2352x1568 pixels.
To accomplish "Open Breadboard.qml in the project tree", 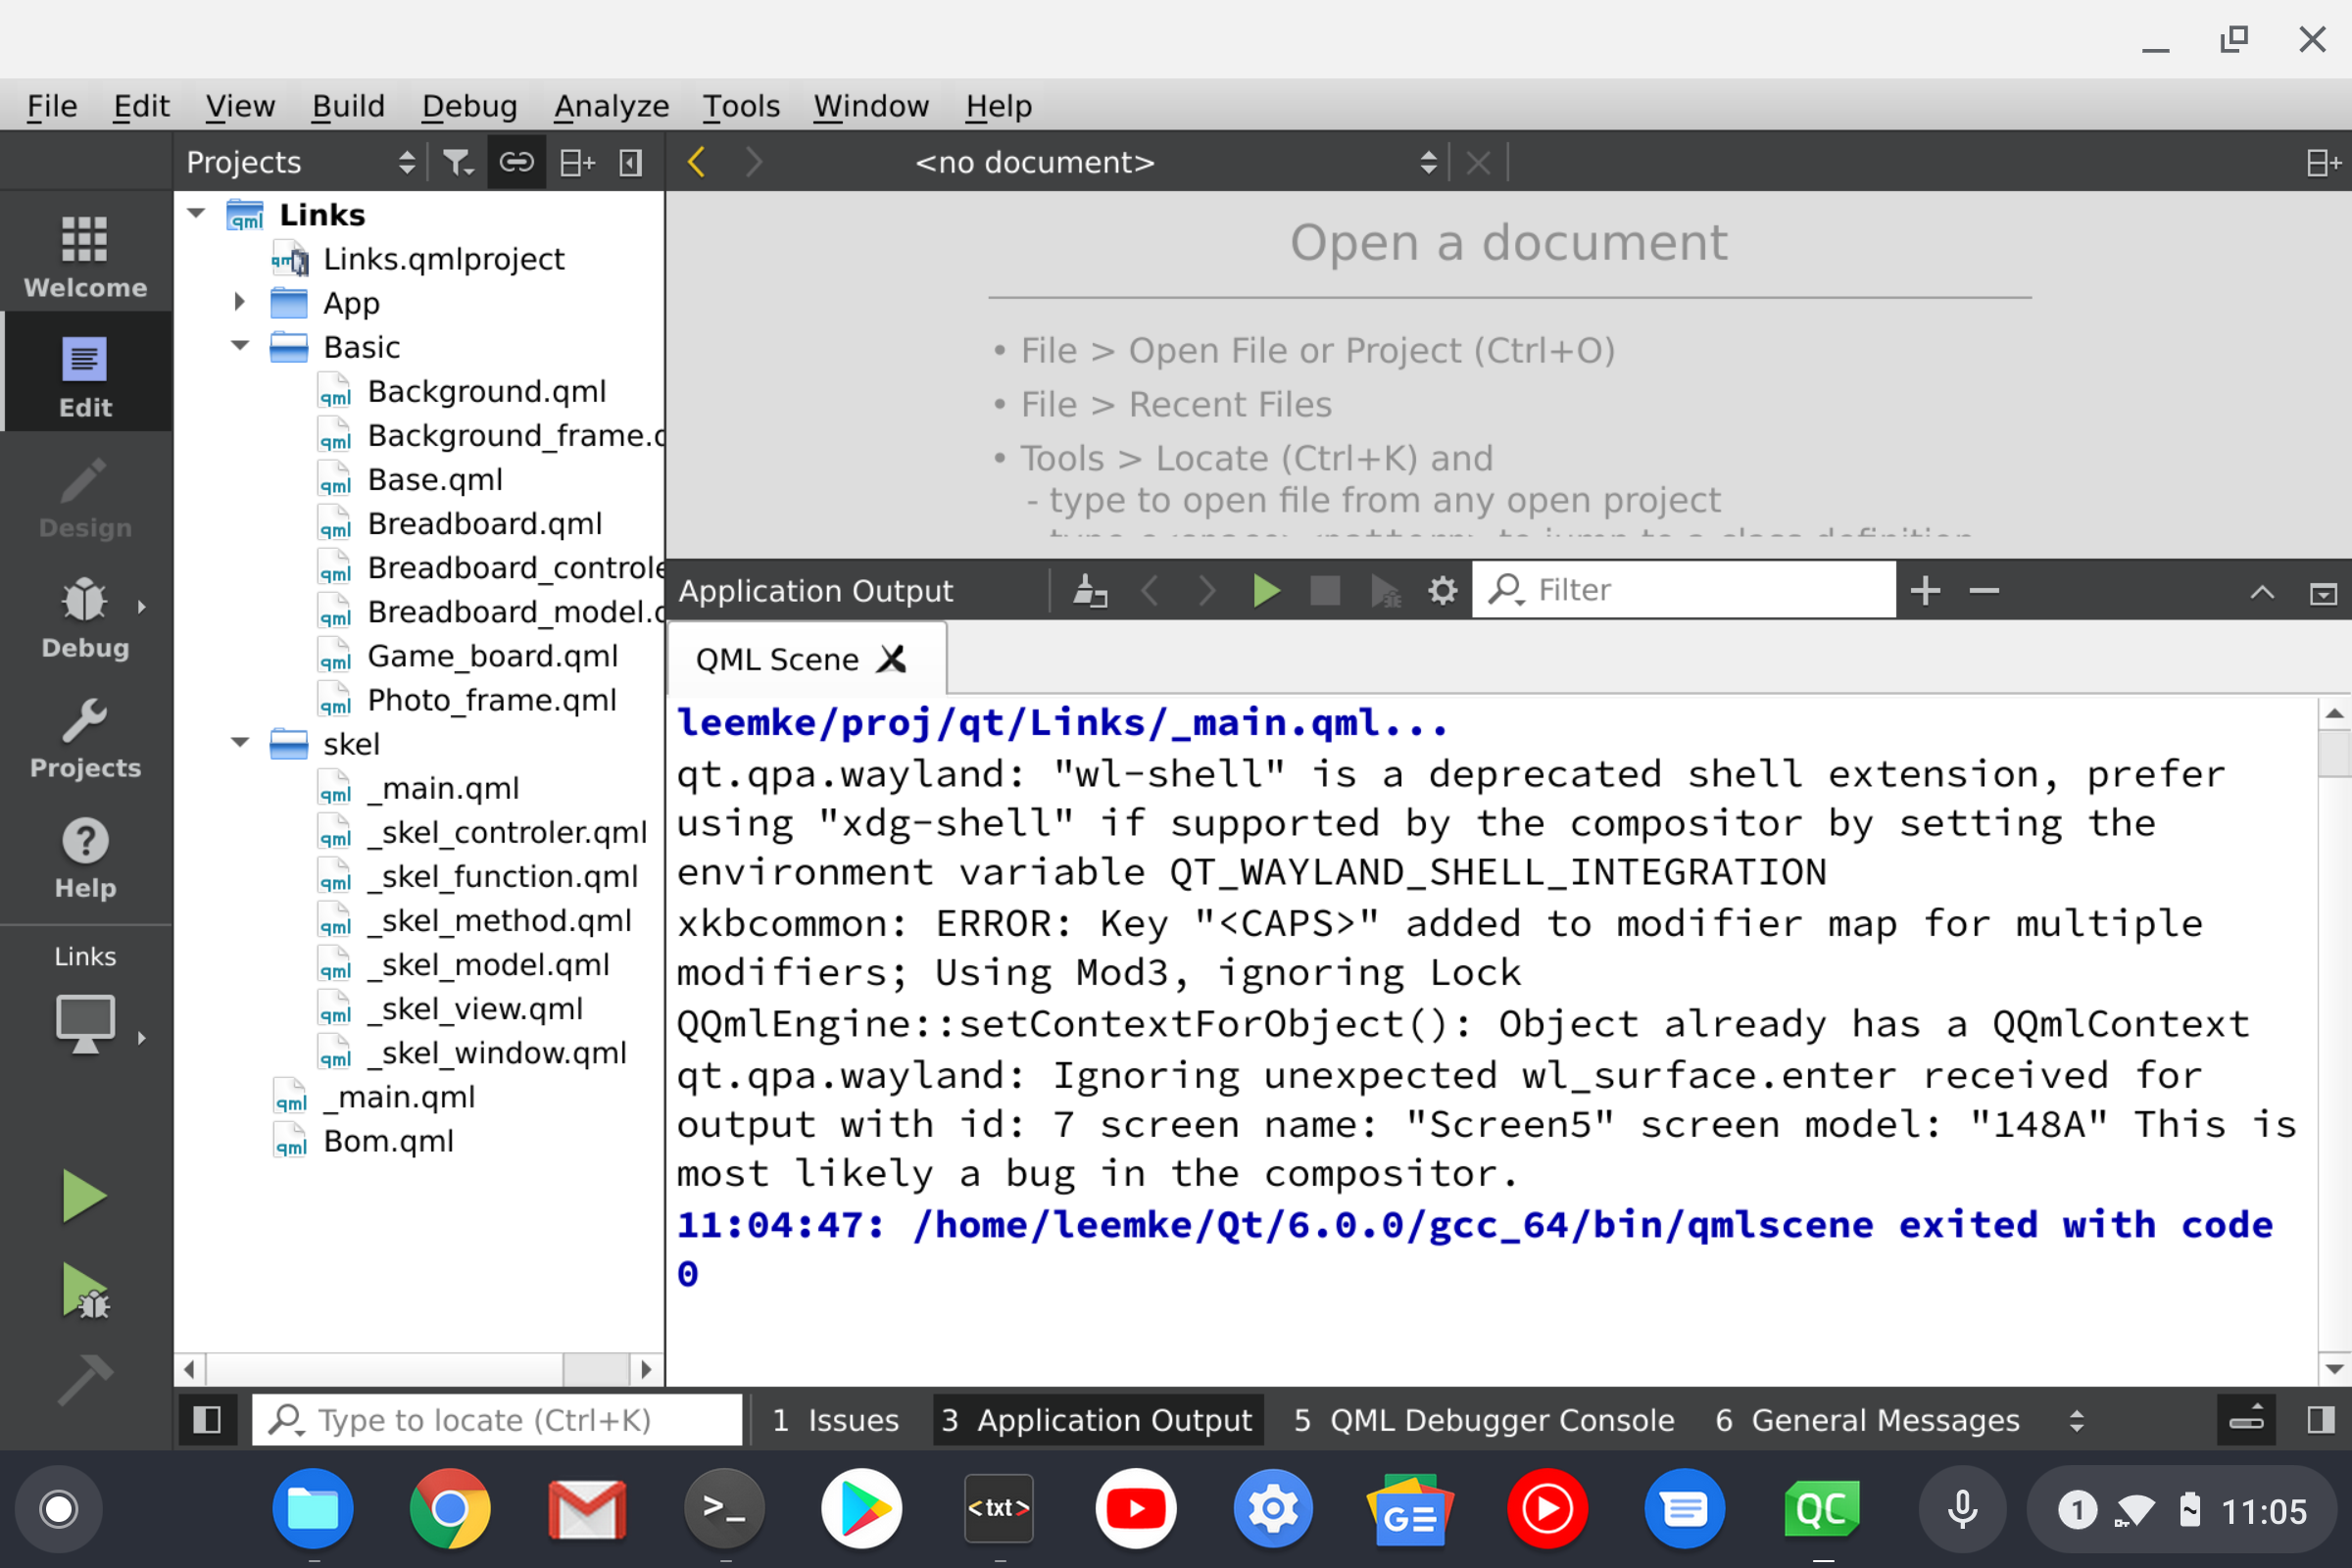I will (x=484, y=523).
